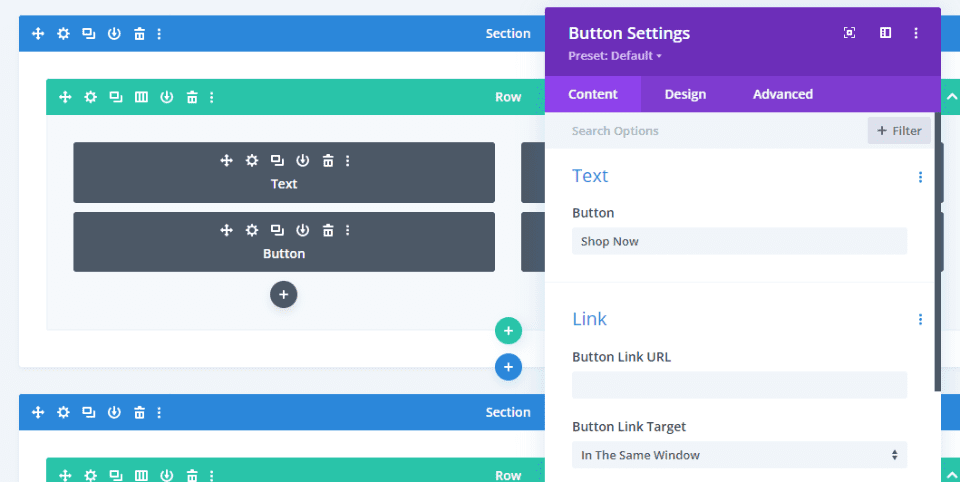The width and height of the screenshot is (960, 482).
Task: Switch to the Design tab
Action: coord(685,94)
